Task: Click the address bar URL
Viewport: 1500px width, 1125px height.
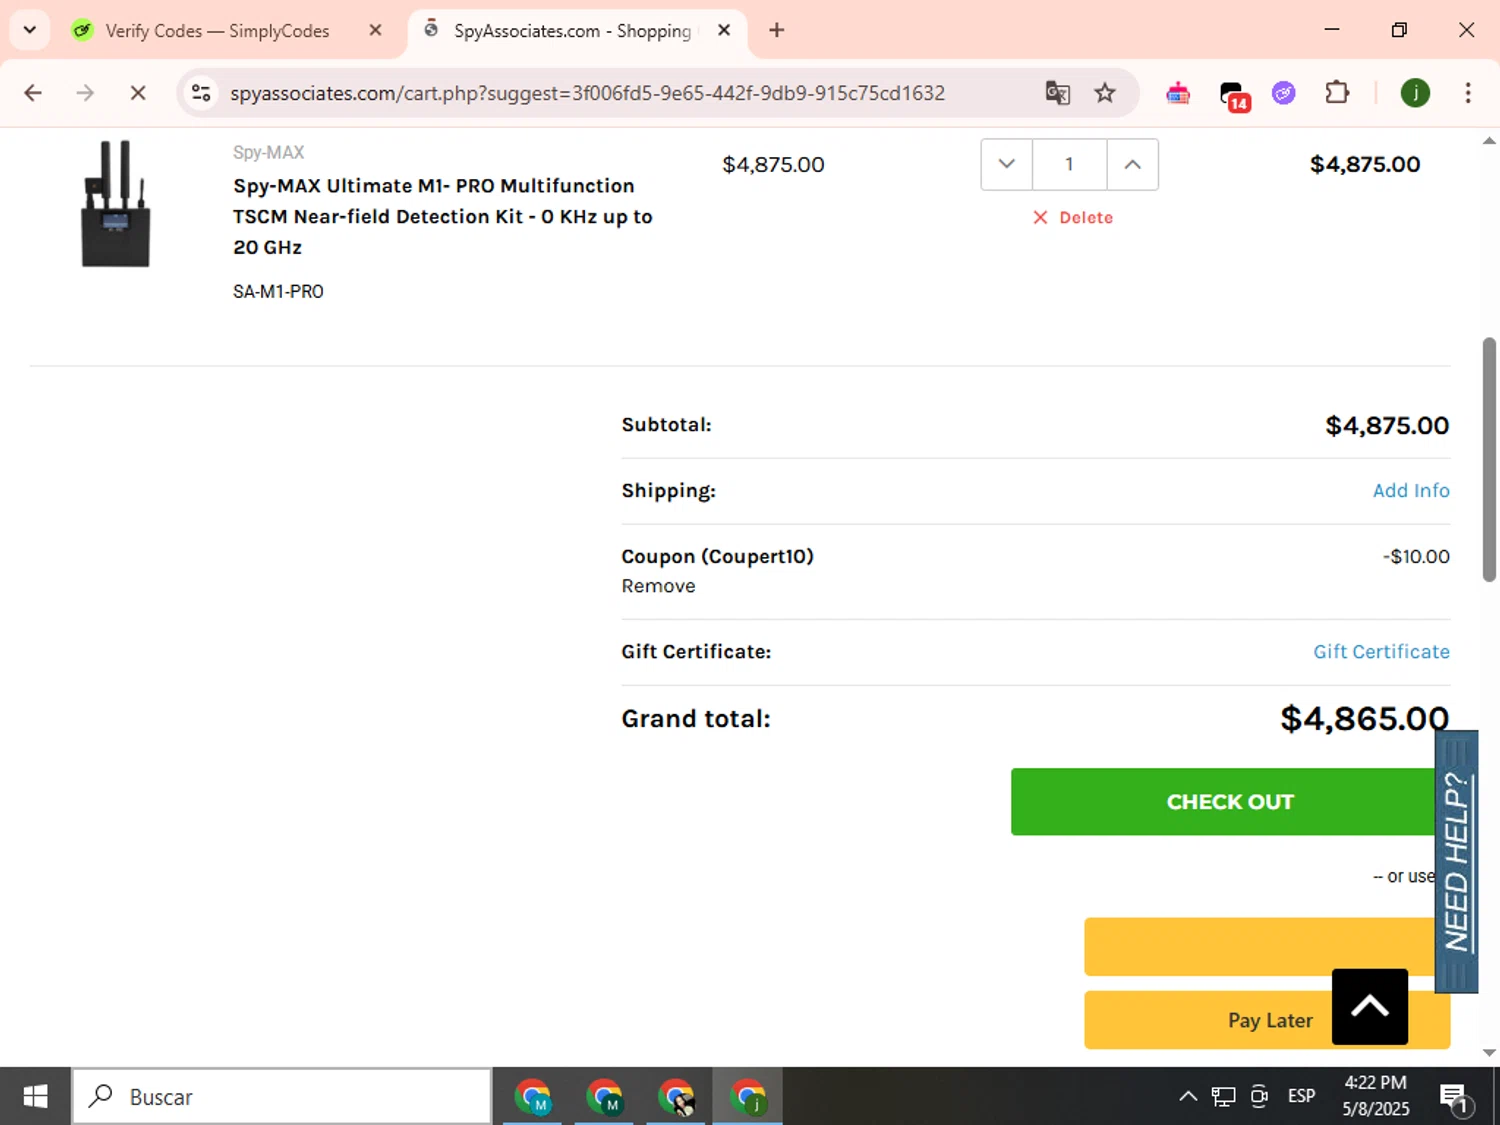Action: [587, 93]
